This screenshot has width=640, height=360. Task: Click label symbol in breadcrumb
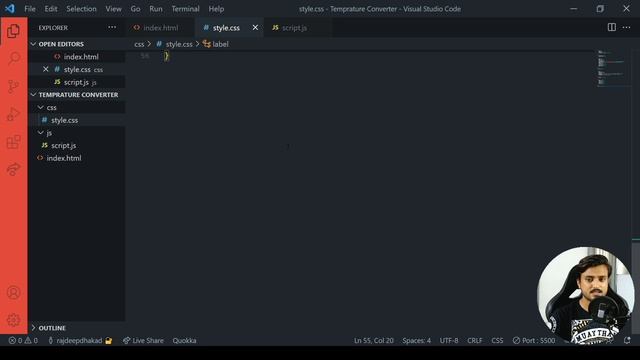216,44
